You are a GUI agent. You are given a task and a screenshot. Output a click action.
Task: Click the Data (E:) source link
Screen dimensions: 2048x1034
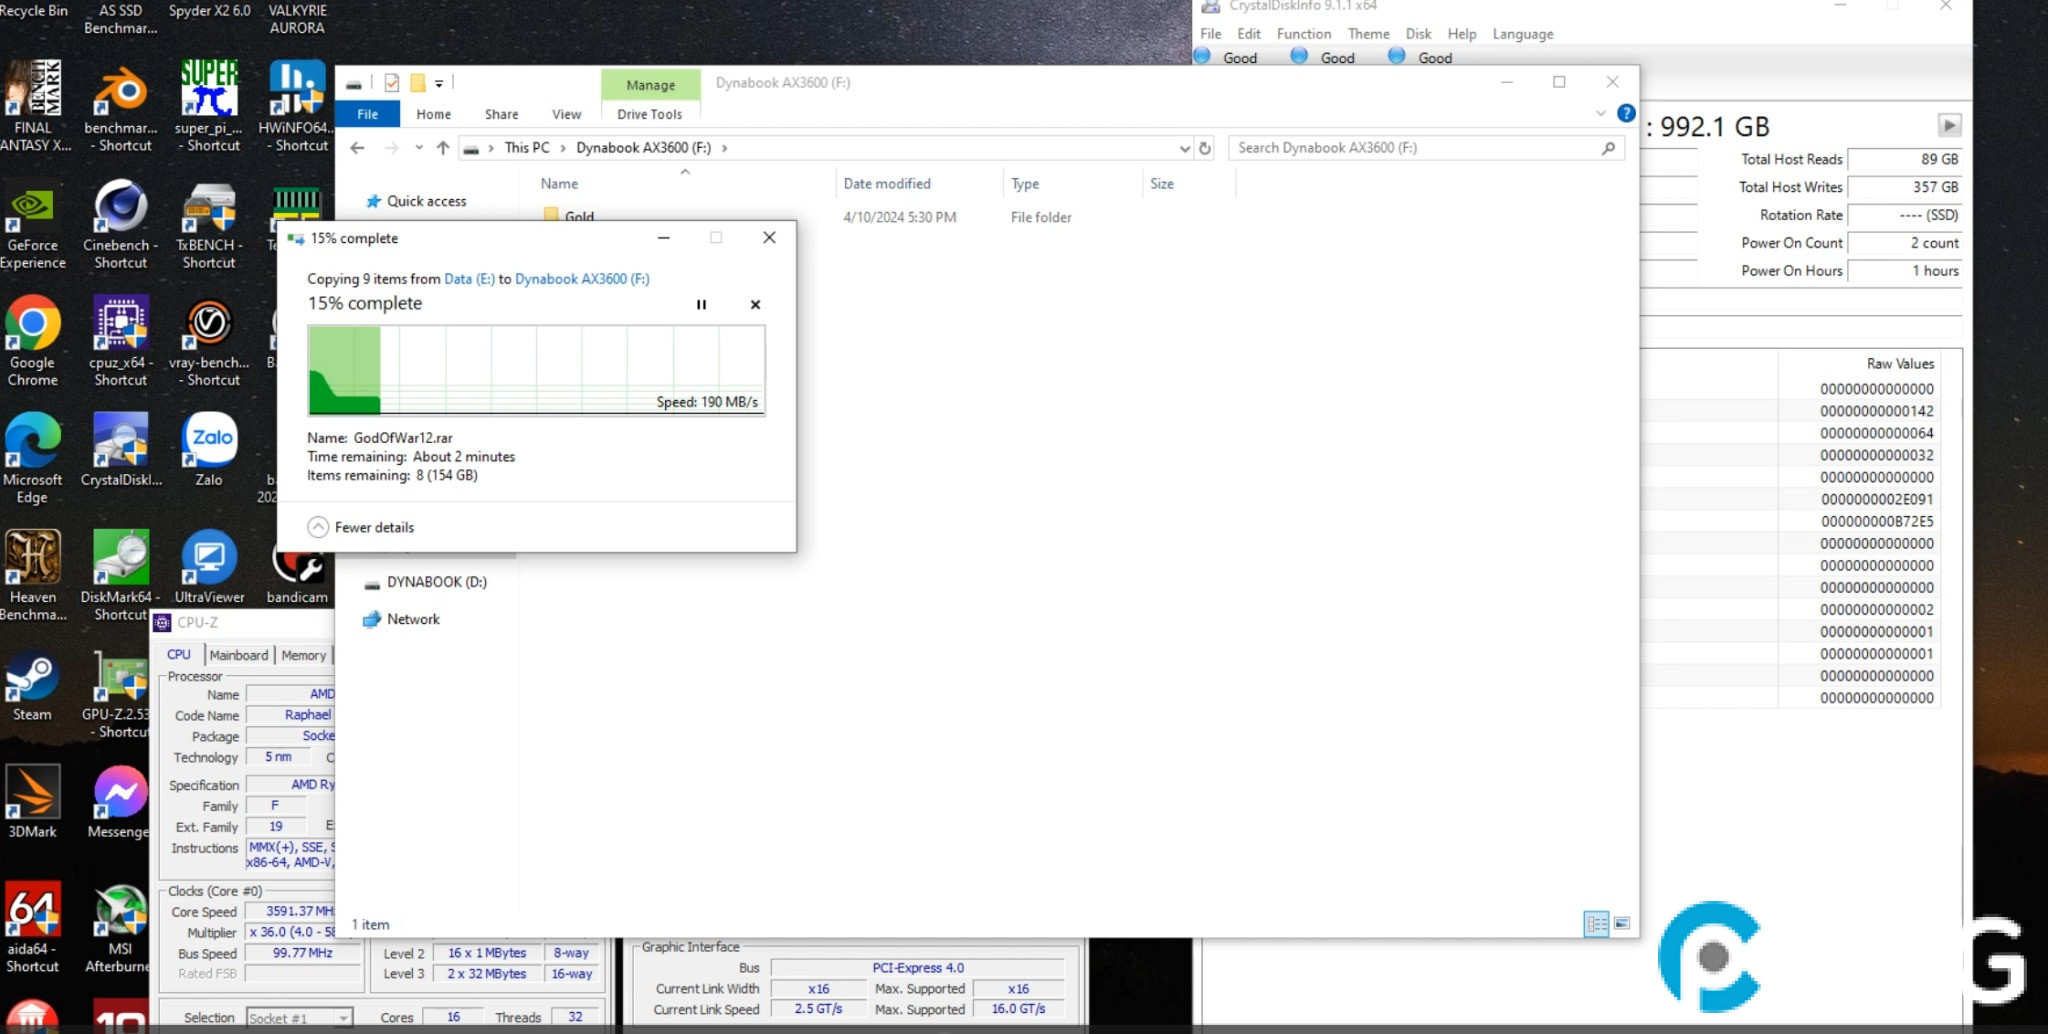[x=469, y=279]
